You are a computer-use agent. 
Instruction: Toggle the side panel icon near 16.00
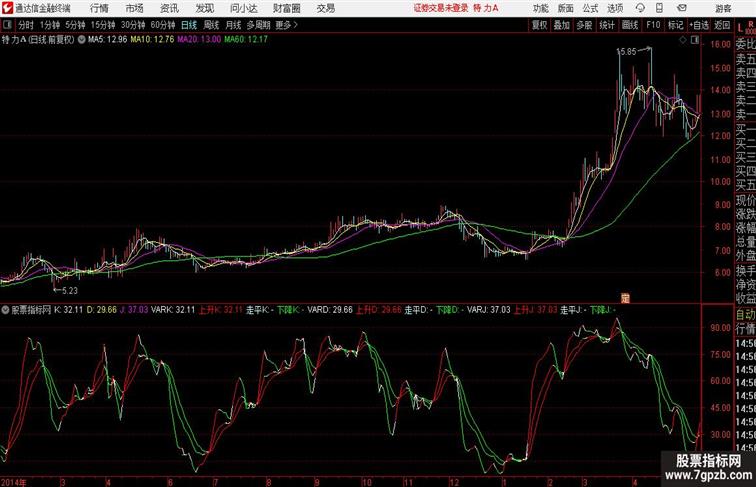pos(695,41)
